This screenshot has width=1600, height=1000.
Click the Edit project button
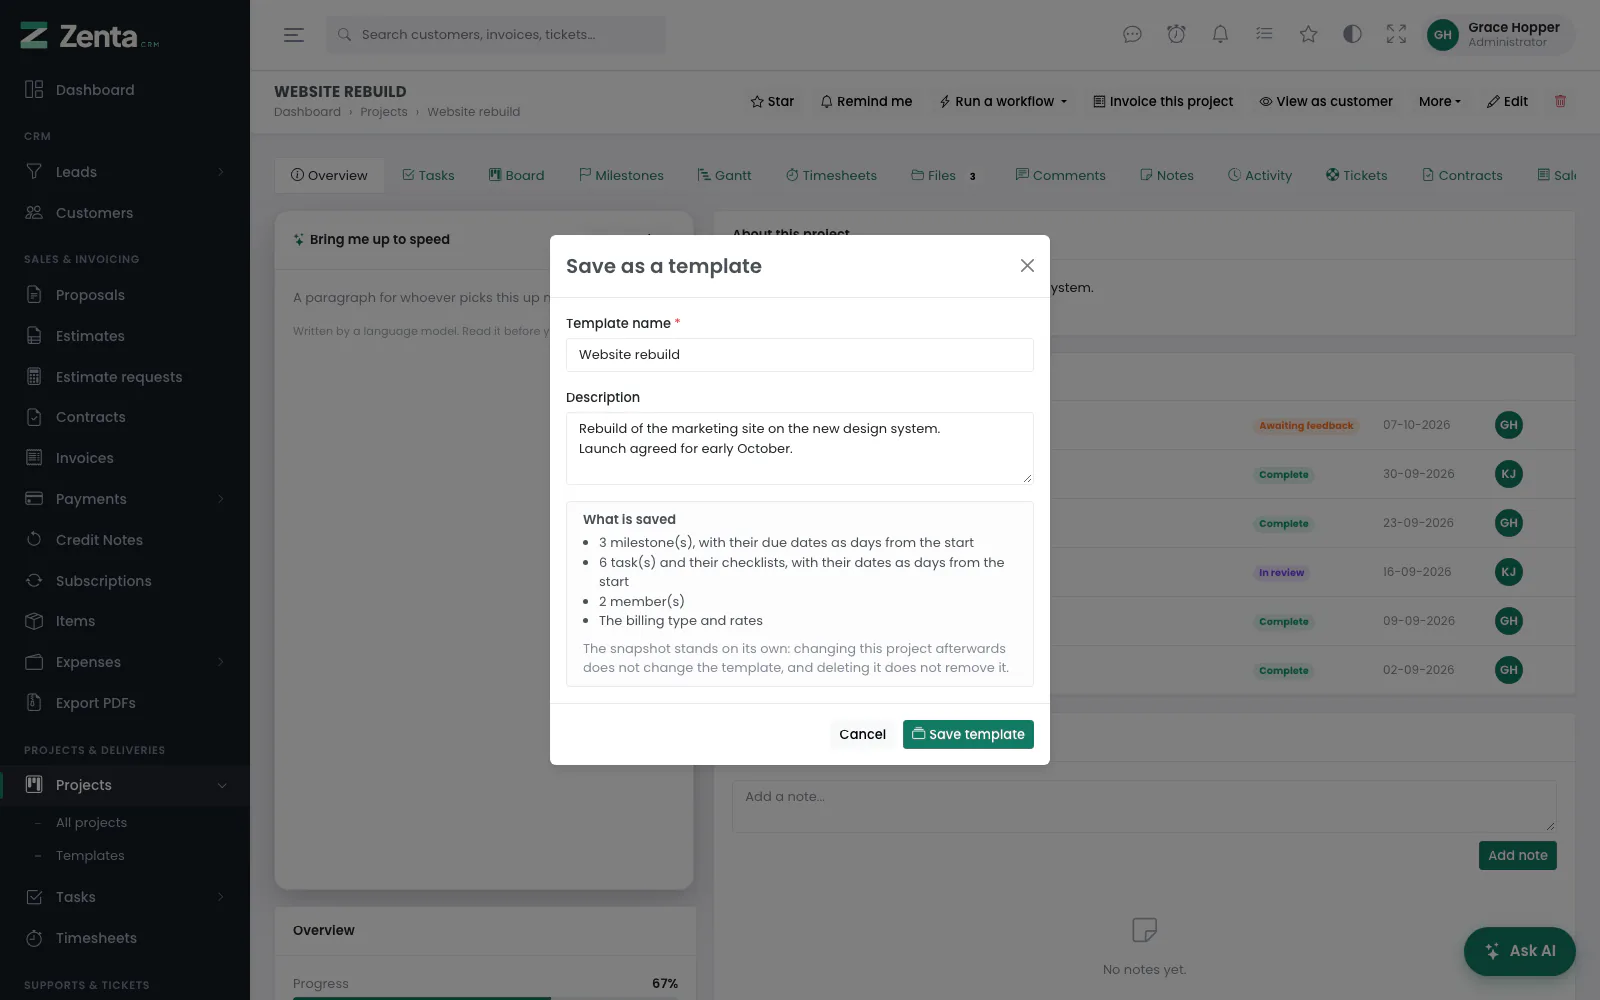coord(1507,101)
